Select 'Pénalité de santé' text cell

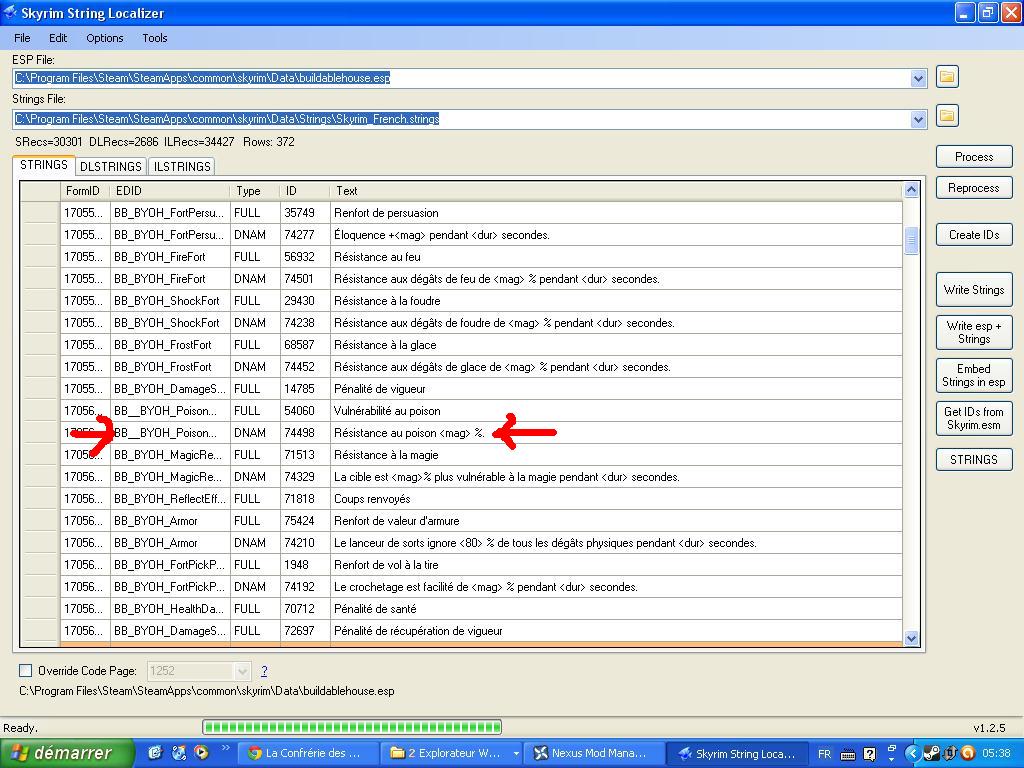click(616, 609)
